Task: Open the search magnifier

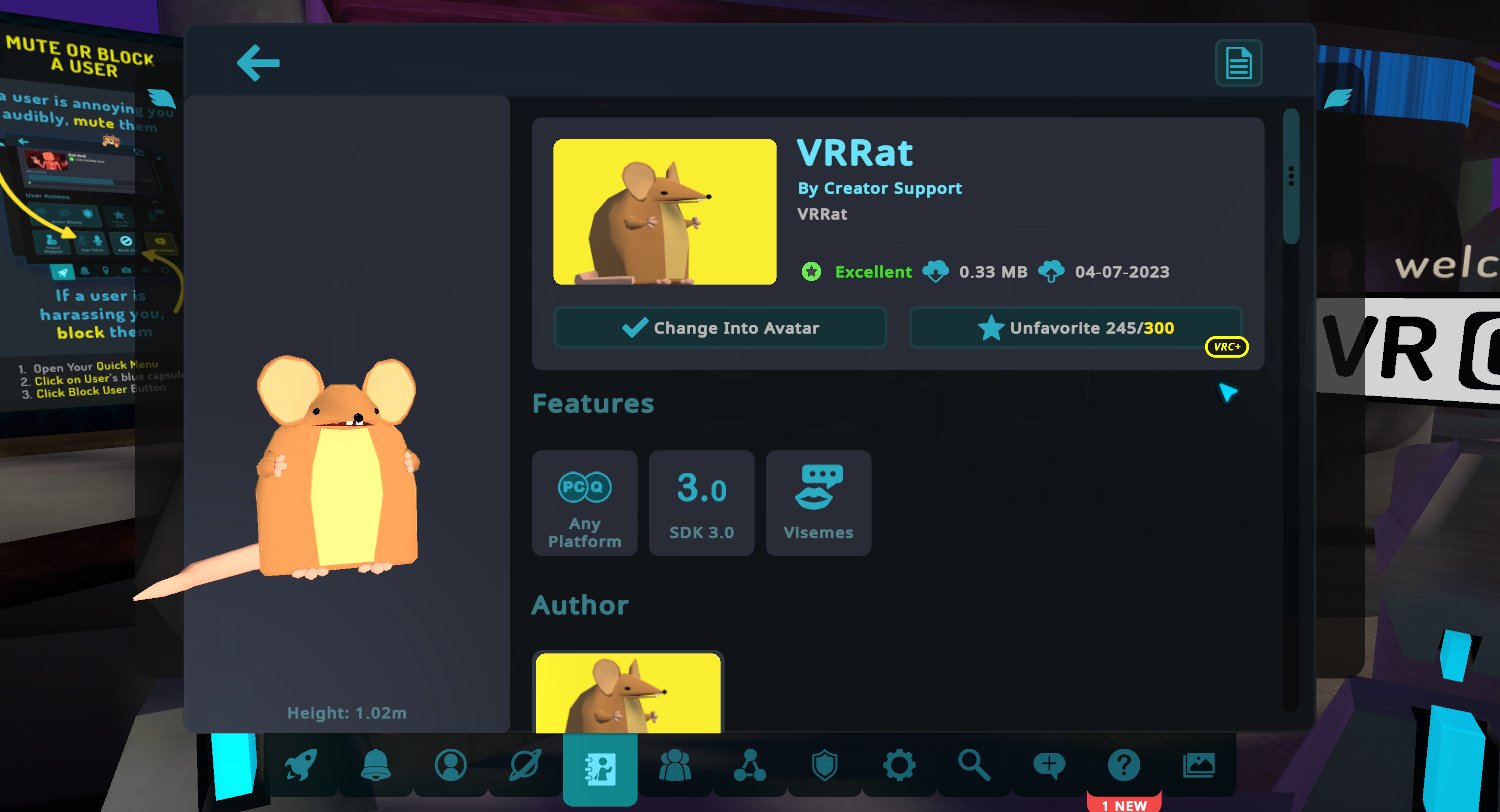Action: click(x=973, y=764)
